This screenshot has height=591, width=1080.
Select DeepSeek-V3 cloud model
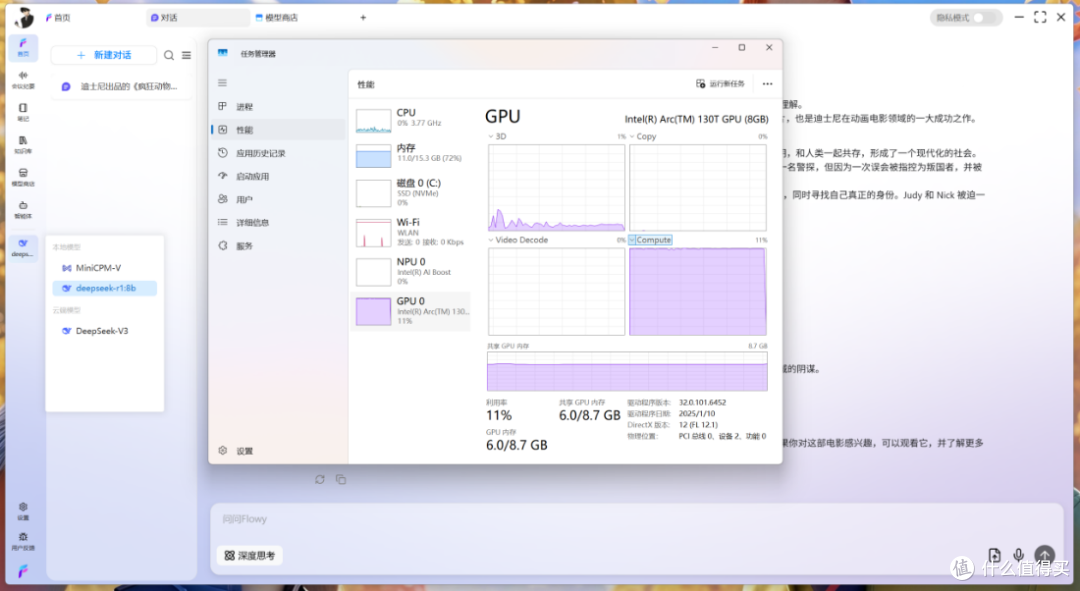(105, 331)
